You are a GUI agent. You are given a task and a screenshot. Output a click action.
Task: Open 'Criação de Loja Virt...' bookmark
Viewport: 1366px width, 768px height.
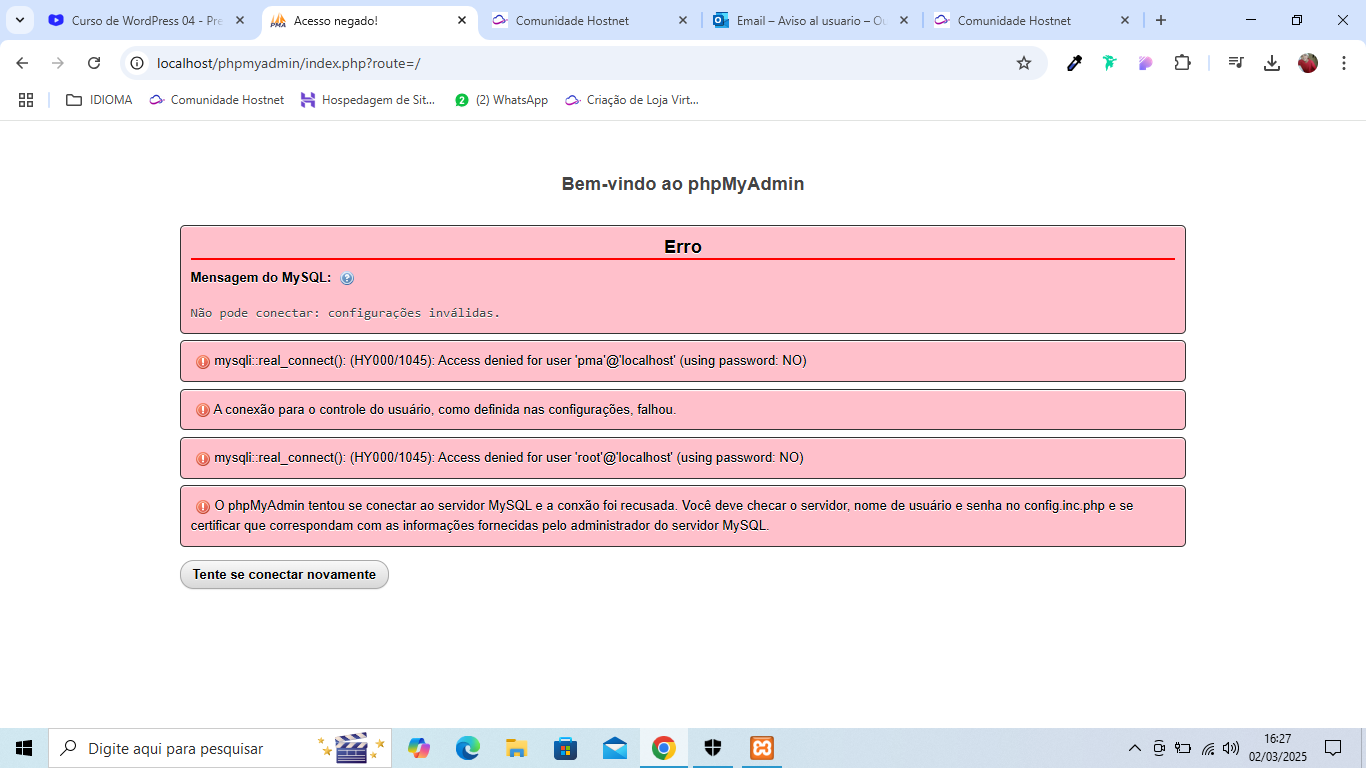(632, 100)
